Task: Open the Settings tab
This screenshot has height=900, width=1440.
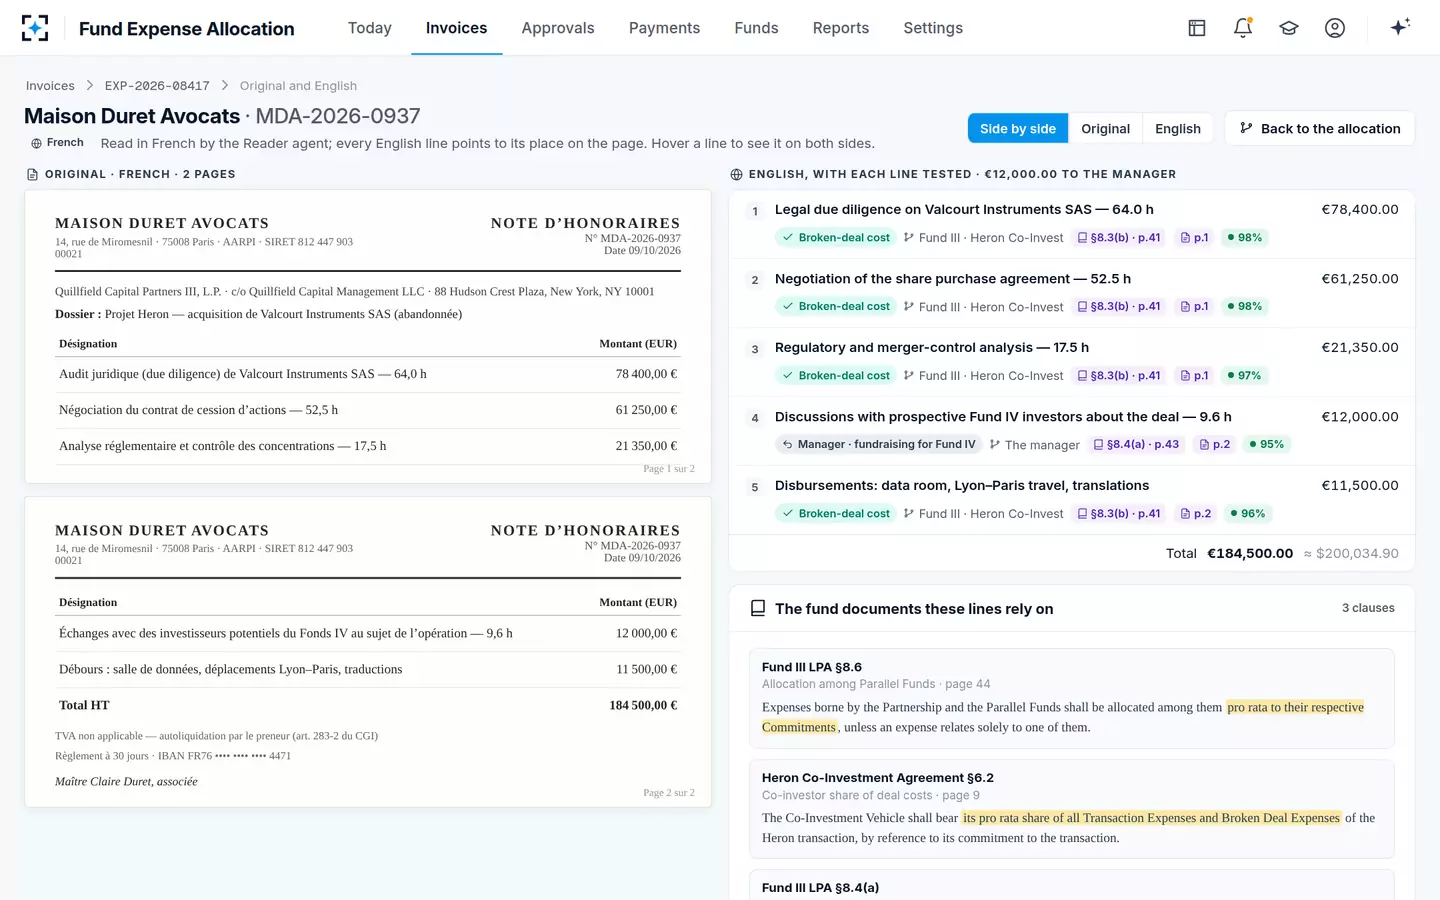Action: [933, 28]
